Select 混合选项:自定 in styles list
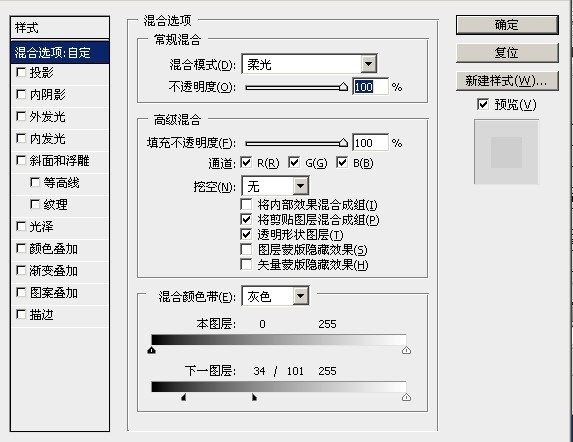573x442 pixels. click(x=60, y=53)
